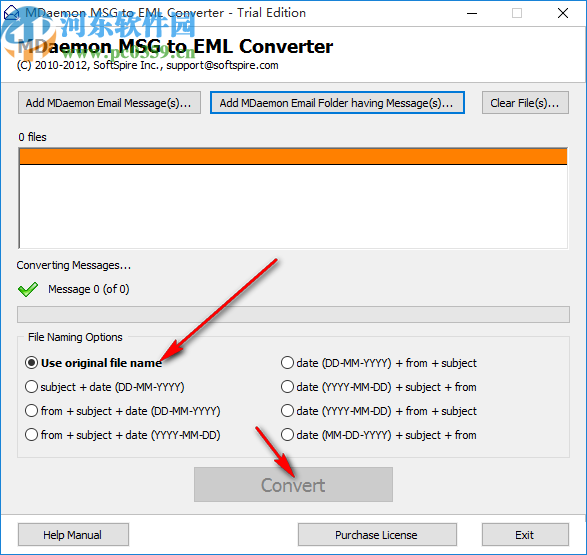The height and width of the screenshot is (555, 587).
Task: Click the Clear File(s) button
Action: pyautogui.click(x=525, y=103)
